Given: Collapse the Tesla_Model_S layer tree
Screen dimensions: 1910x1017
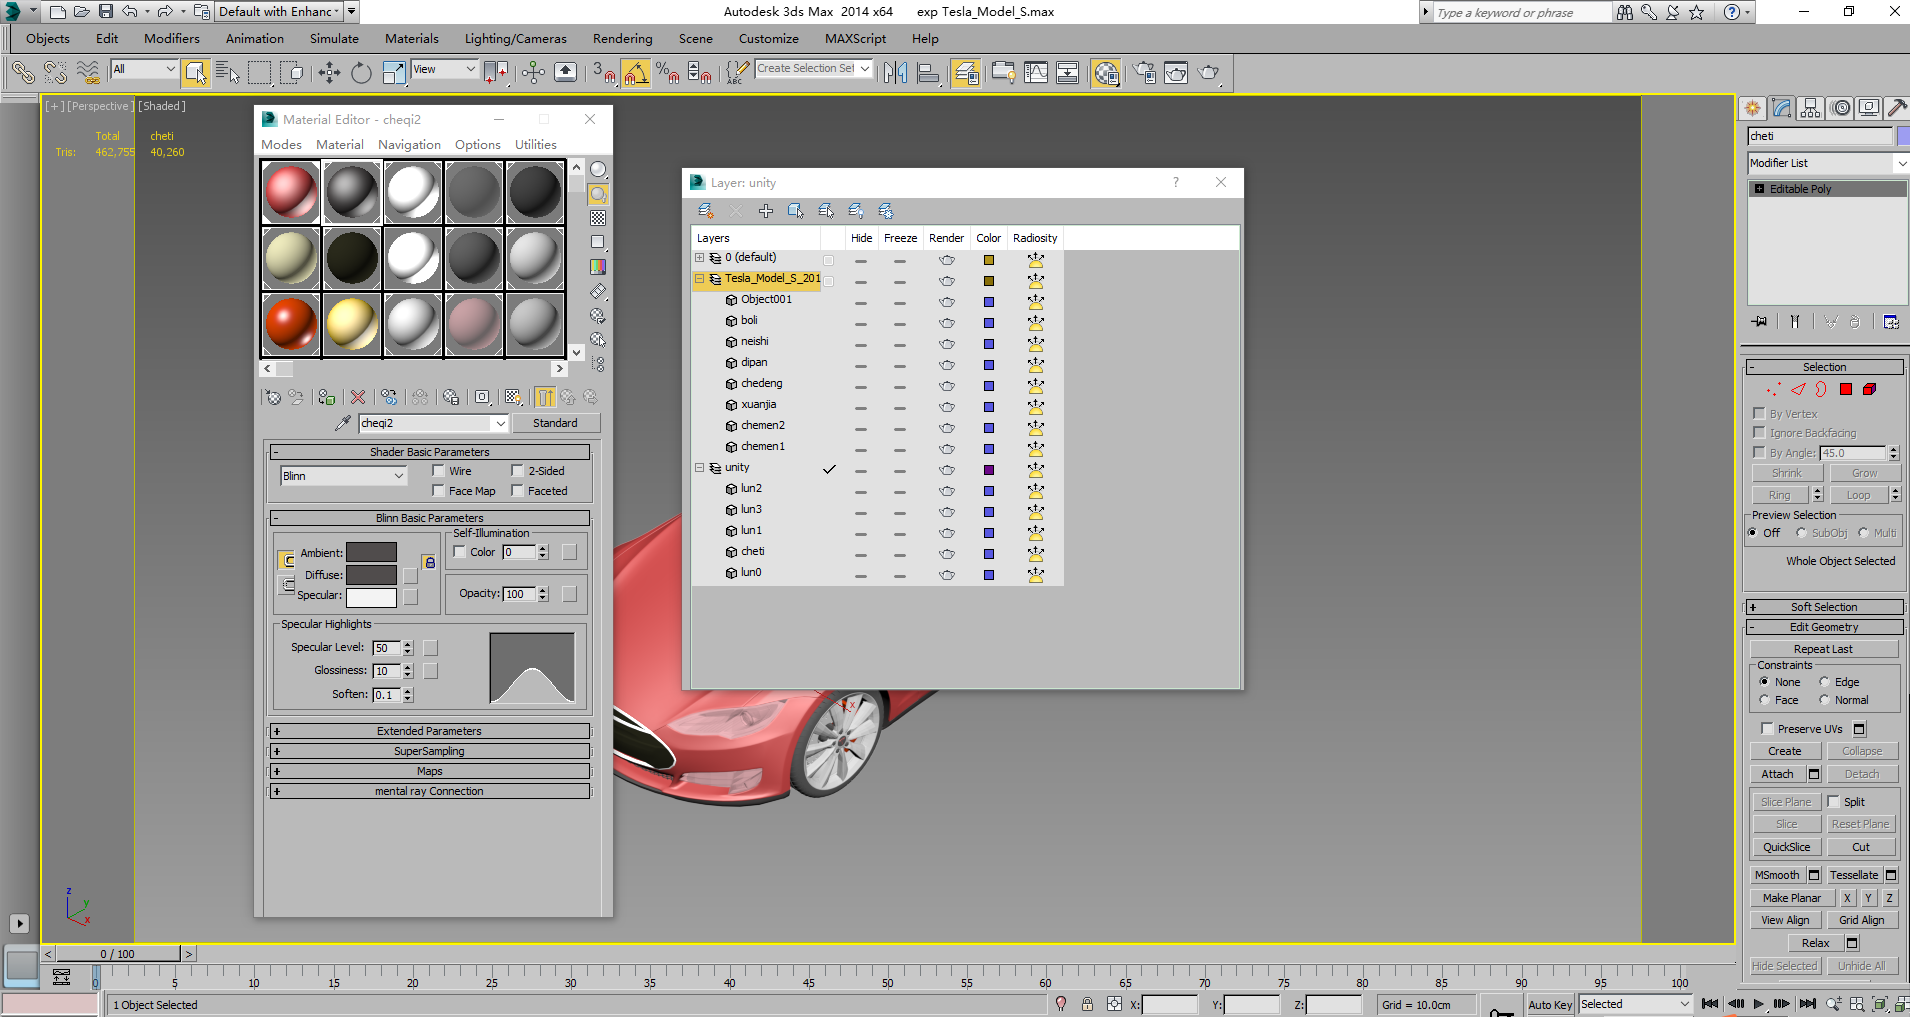Looking at the screenshot, I should click(700, 279).
